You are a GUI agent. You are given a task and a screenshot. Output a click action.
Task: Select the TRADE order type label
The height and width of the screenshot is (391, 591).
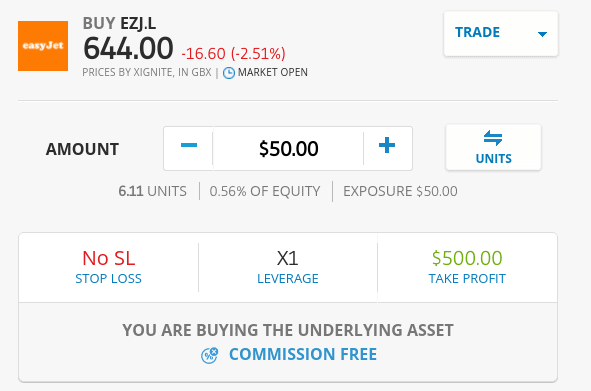coord(477,32)
